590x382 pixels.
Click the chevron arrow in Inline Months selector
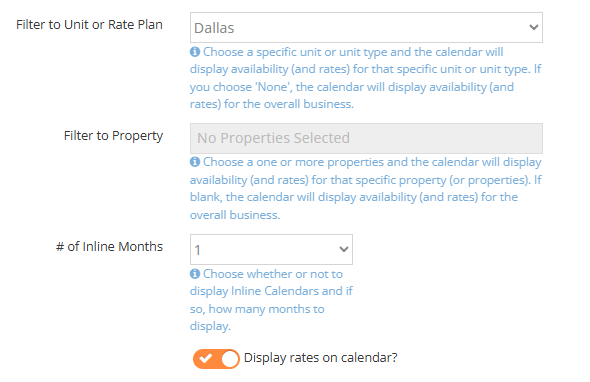click(344, 249)
